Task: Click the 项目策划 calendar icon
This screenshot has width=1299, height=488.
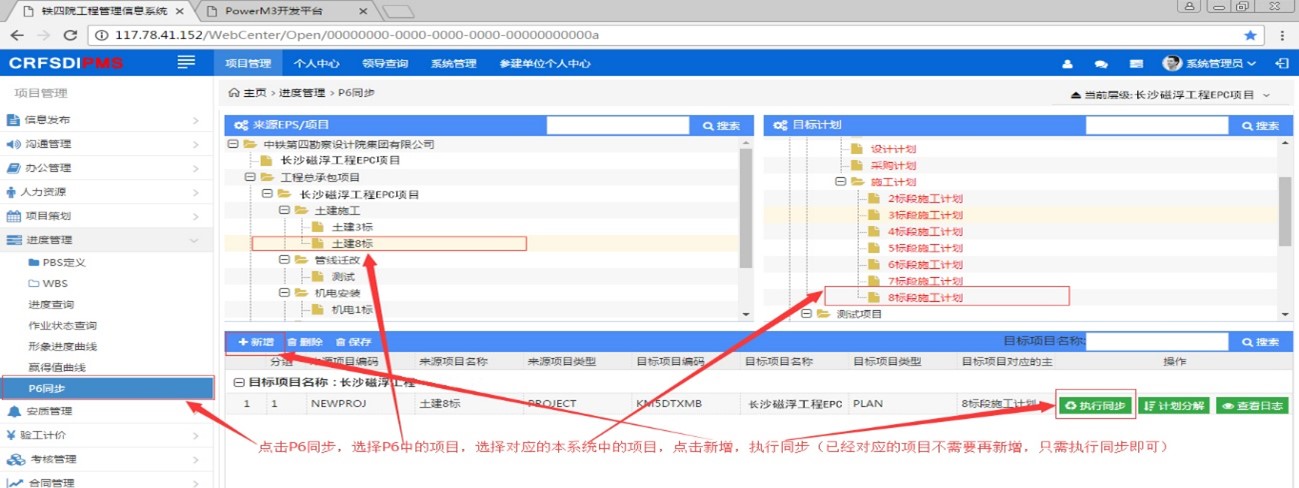Action: 14,216
